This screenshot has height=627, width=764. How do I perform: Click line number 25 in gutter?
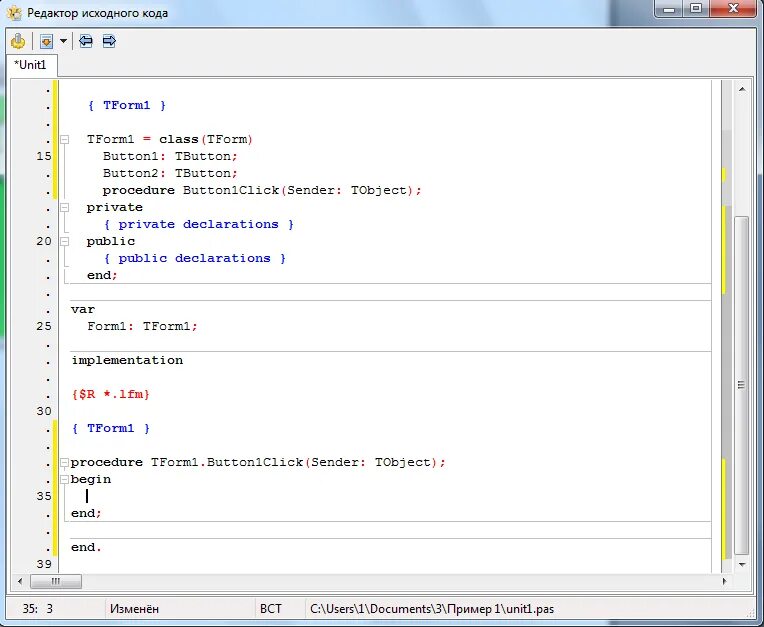44,326
